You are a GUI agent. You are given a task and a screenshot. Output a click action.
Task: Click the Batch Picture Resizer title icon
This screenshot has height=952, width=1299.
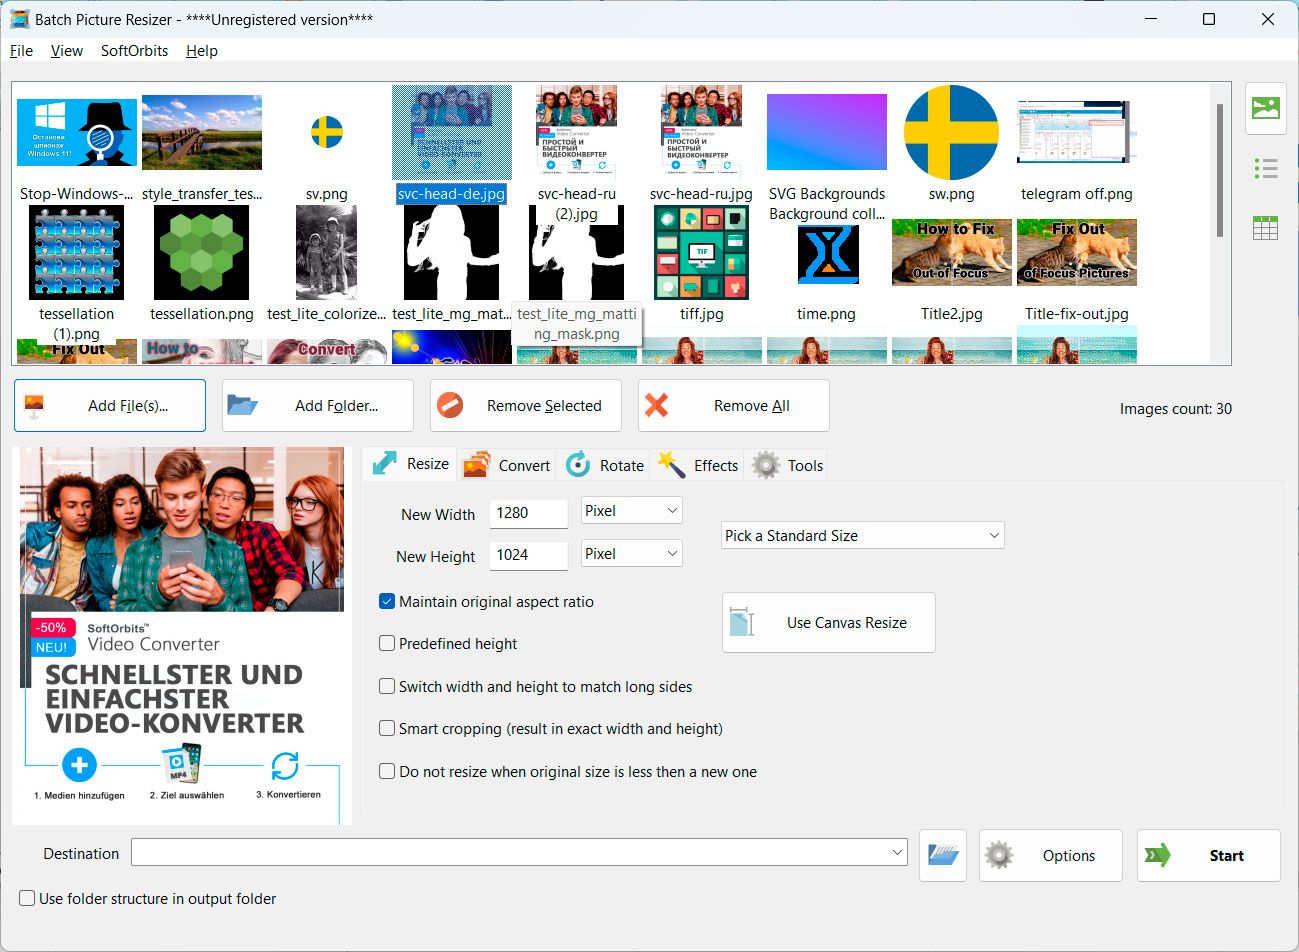[x=19, y=19]
